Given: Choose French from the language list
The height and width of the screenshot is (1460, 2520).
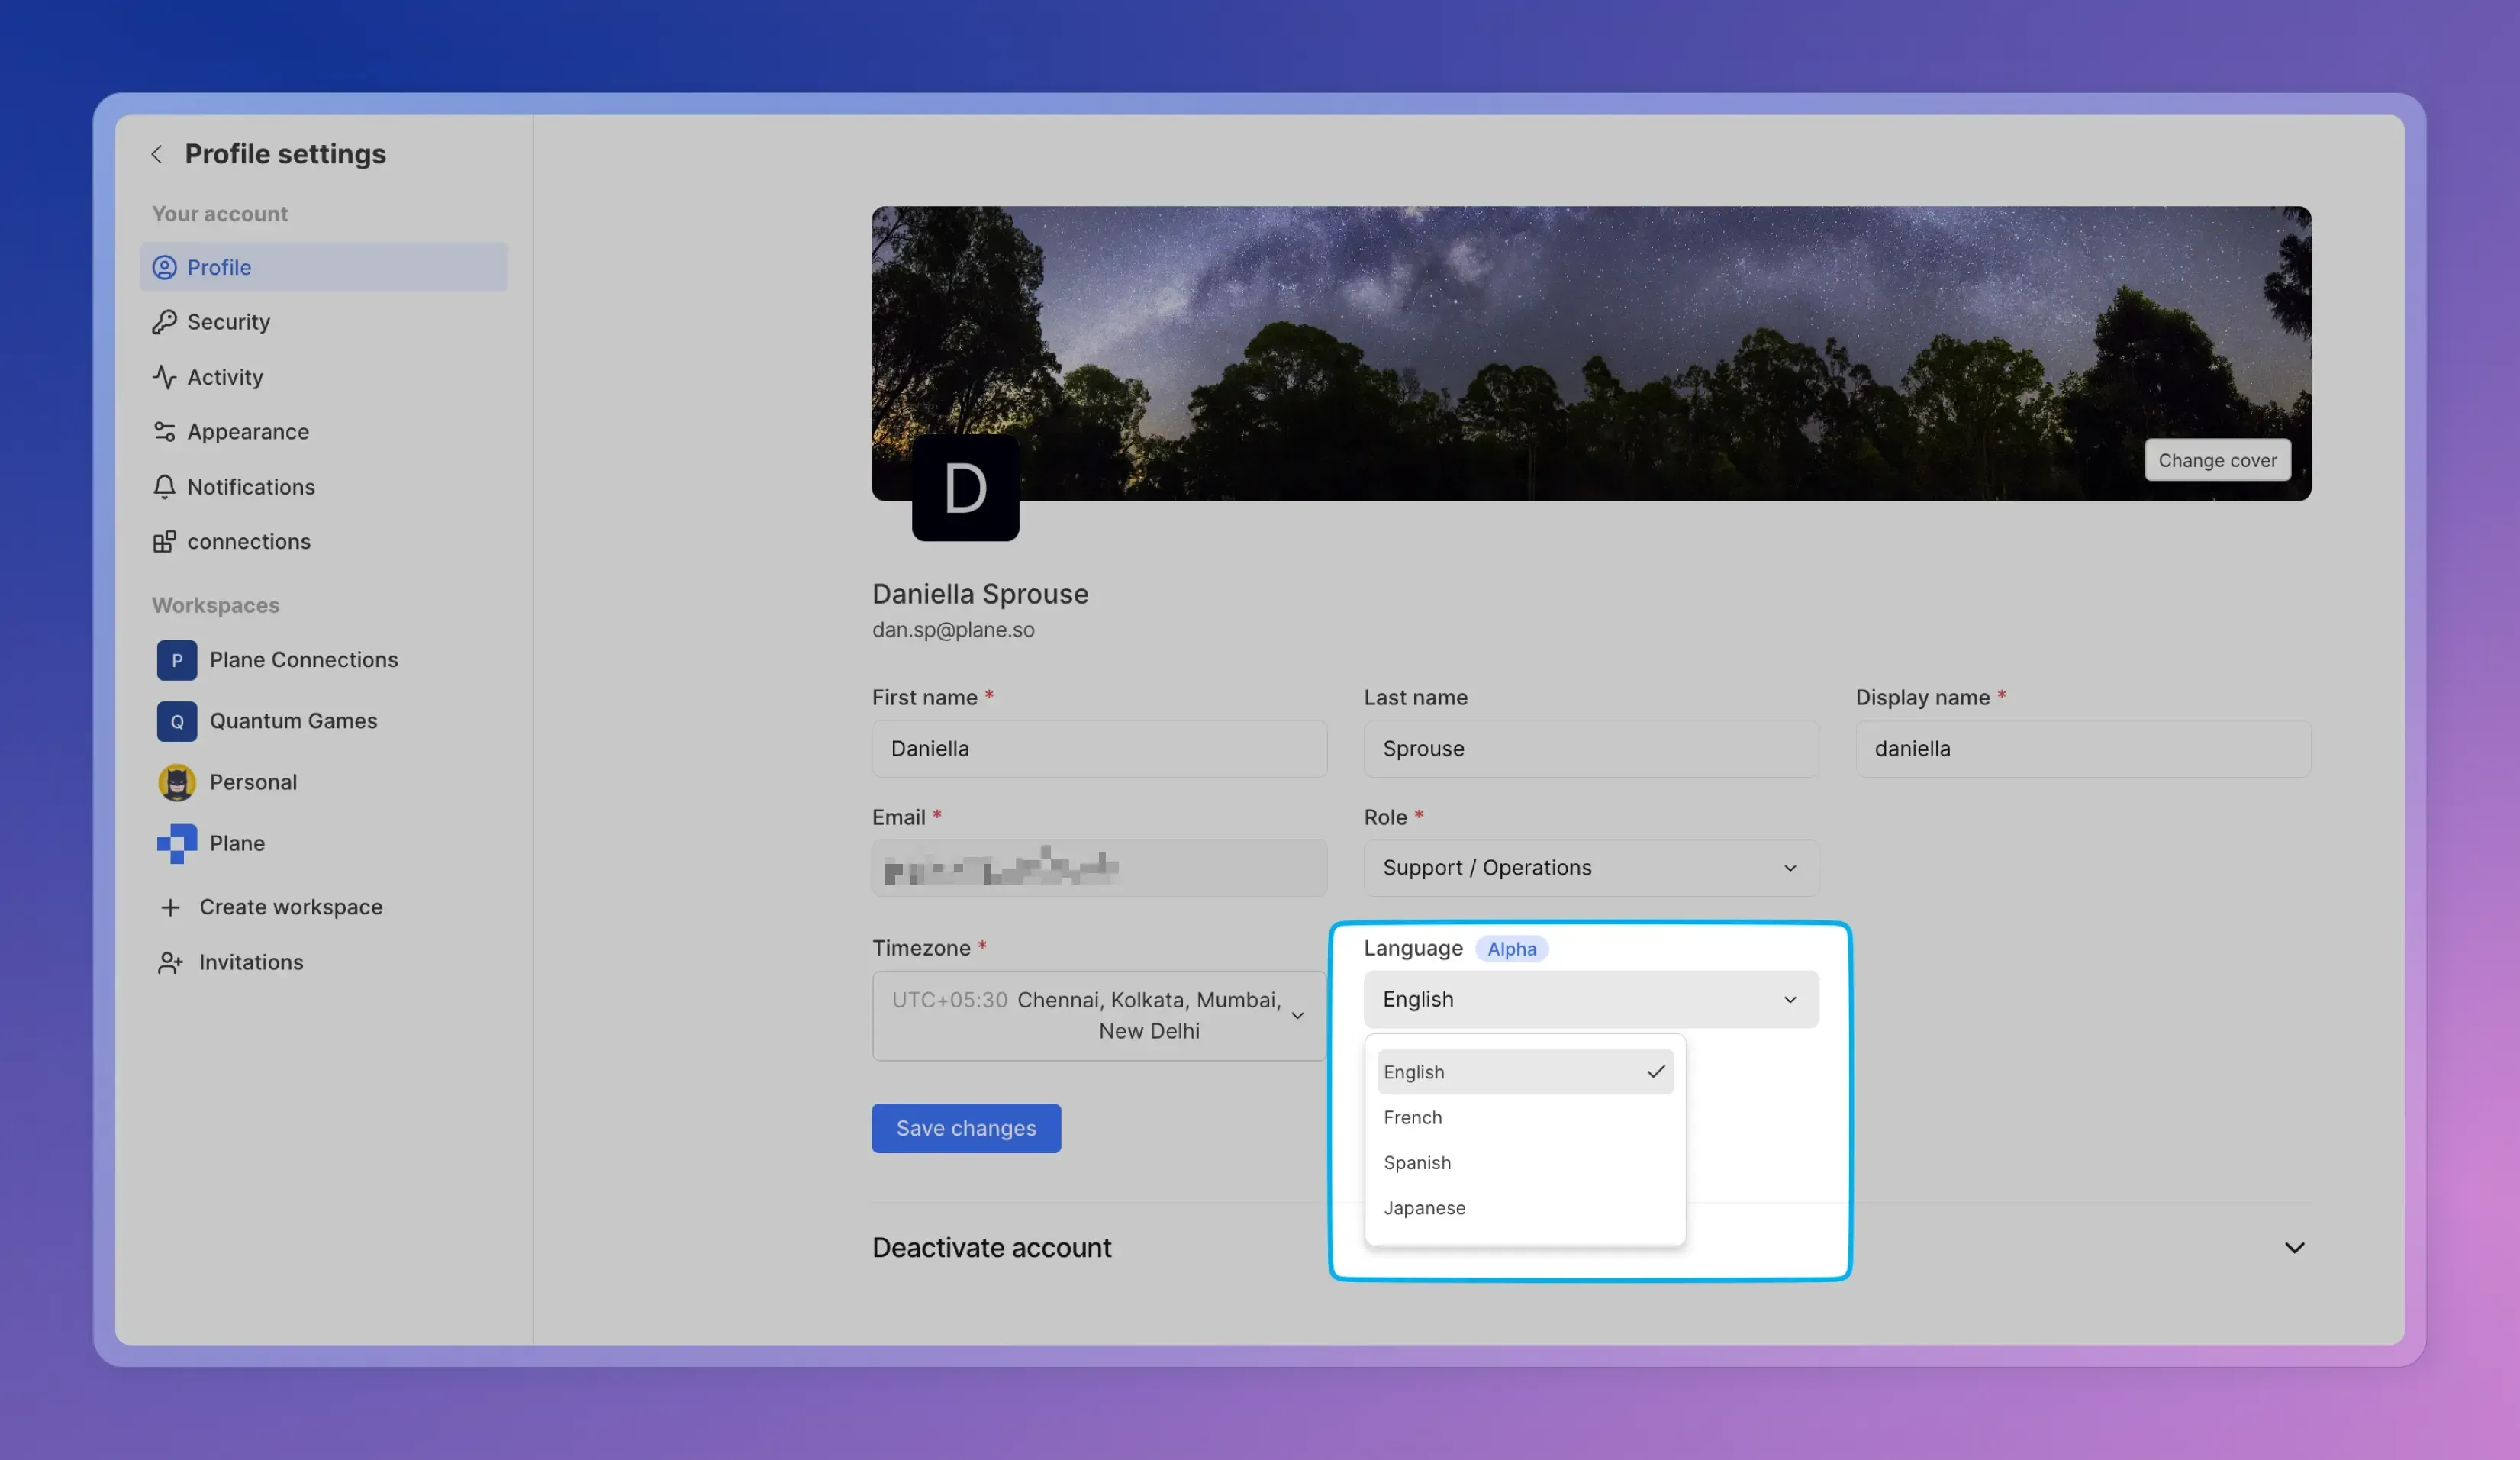Looking at the screenshot, I should pyautogui.click(x=1412, y=1117).
